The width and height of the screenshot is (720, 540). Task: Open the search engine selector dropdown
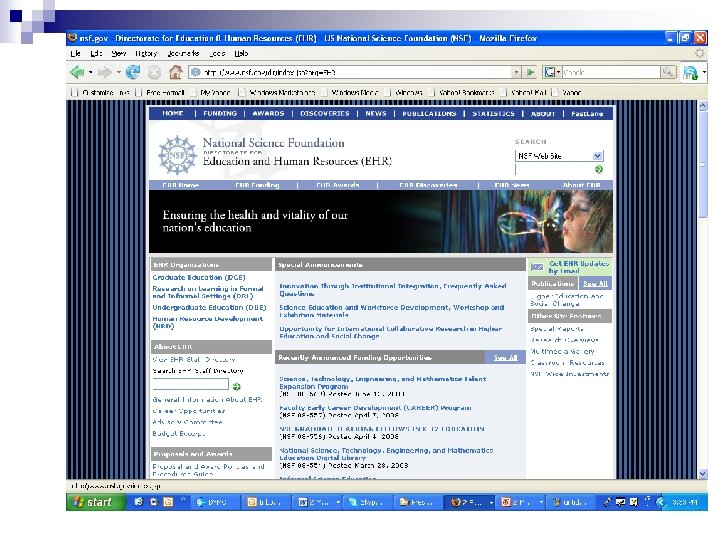pos(551,72)
